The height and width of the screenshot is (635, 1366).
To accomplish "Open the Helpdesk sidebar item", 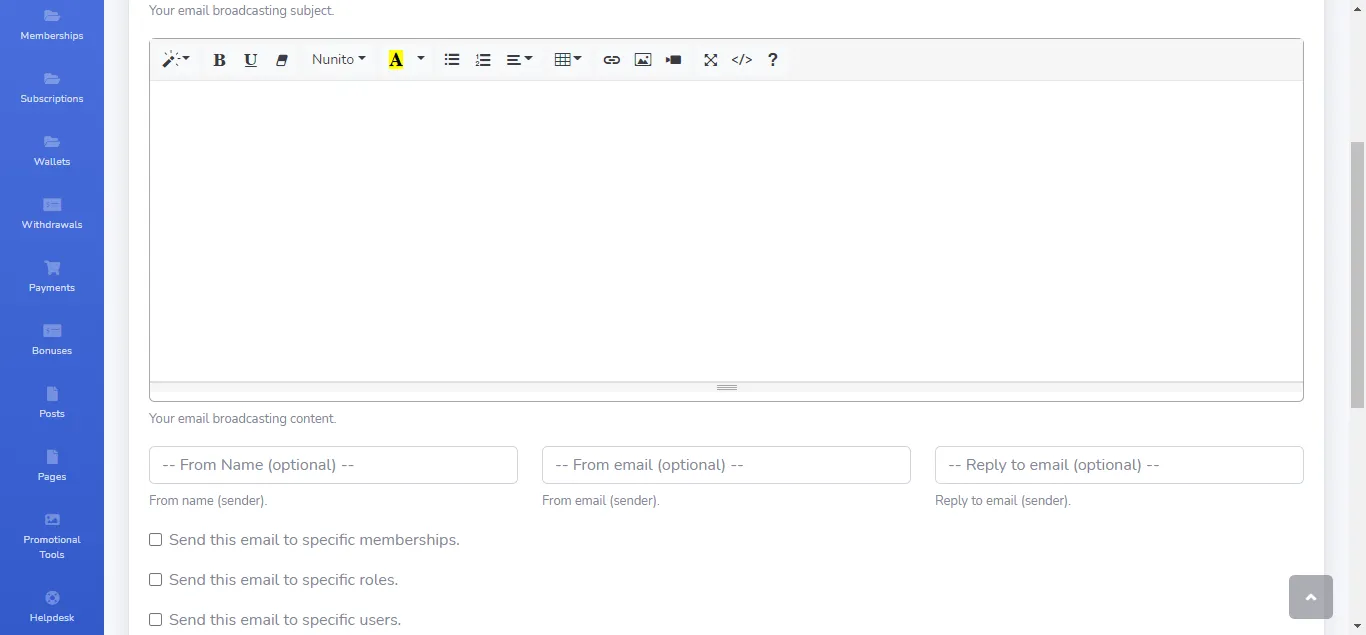I will pos(51,606).
